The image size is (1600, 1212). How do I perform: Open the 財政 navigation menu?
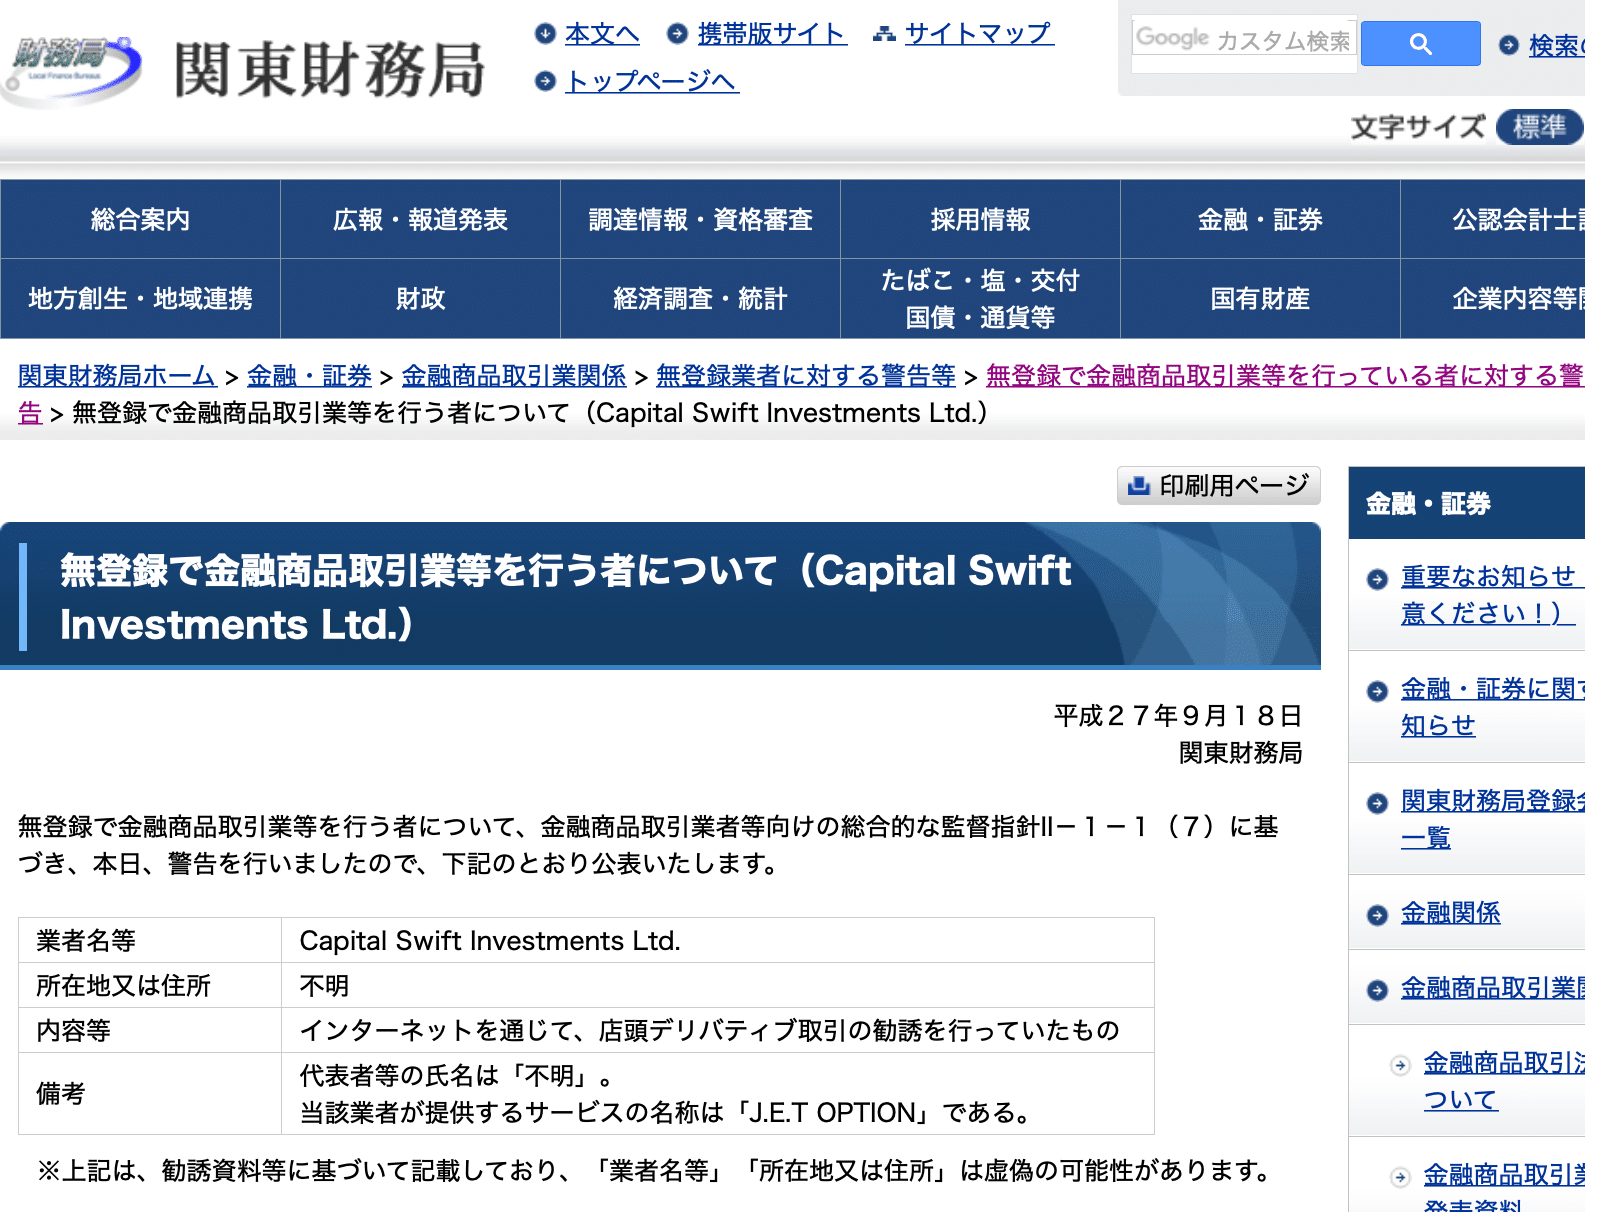click(420, 298)
